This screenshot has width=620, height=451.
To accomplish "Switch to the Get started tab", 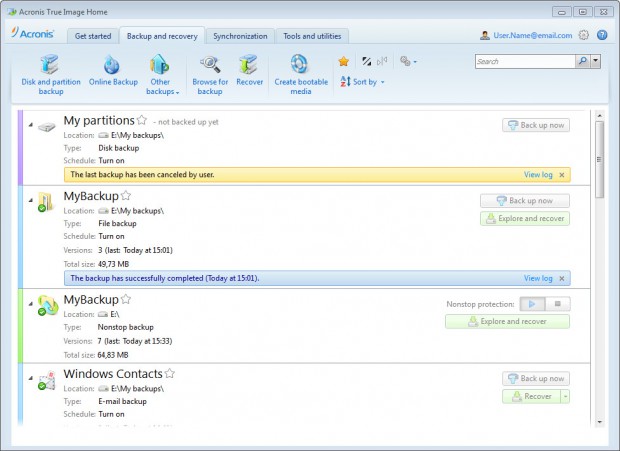I will click(x=93, y=36).
